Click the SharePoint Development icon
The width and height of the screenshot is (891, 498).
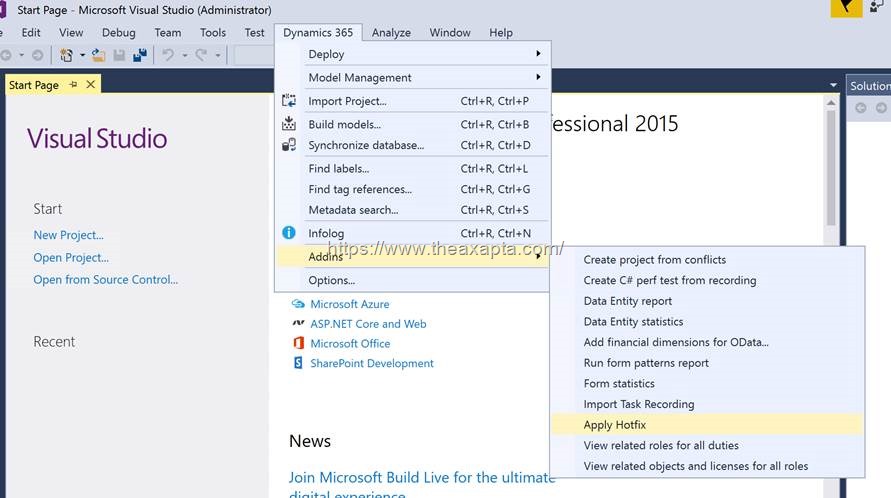[x=298, y=363]
